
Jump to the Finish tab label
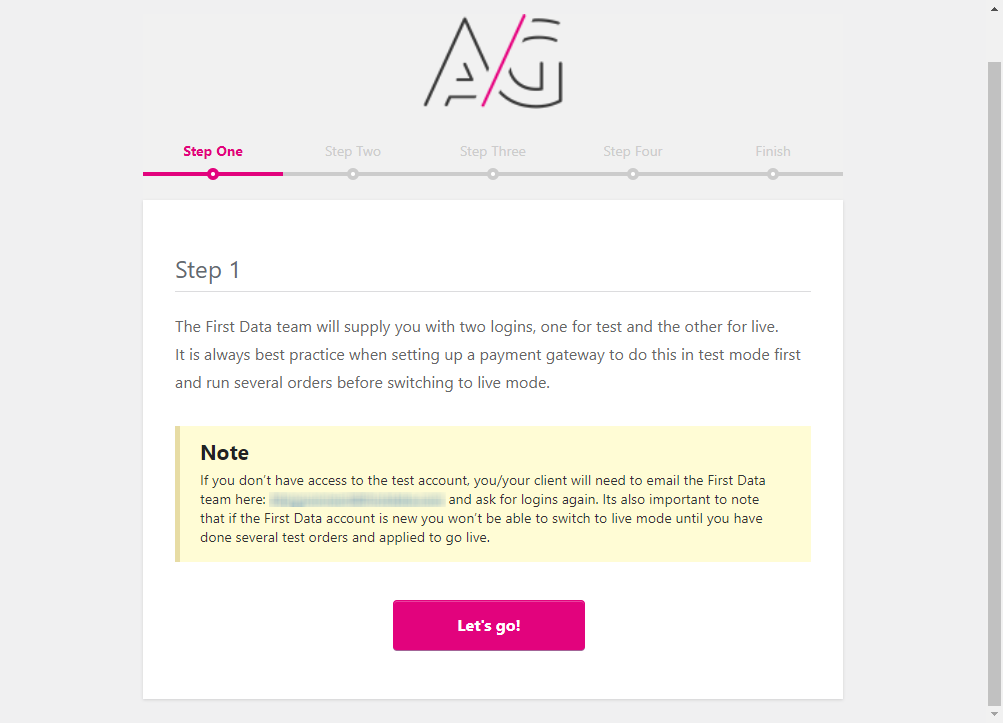[x=773, y=152]
